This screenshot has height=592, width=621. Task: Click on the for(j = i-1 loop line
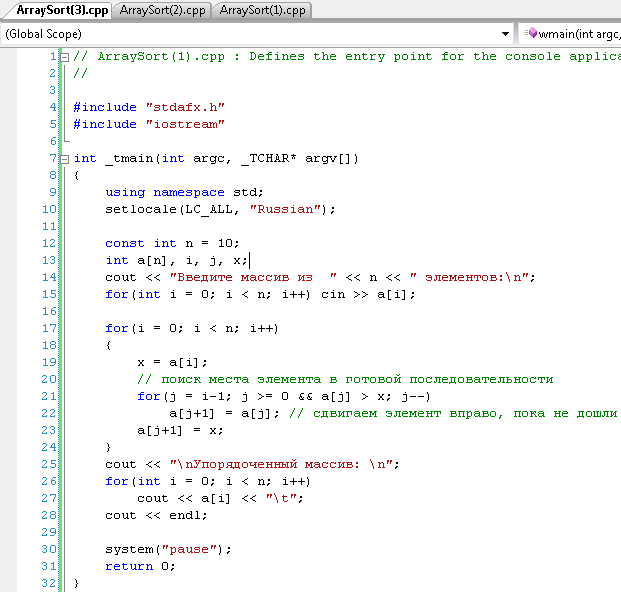click(x=284, y=396)
